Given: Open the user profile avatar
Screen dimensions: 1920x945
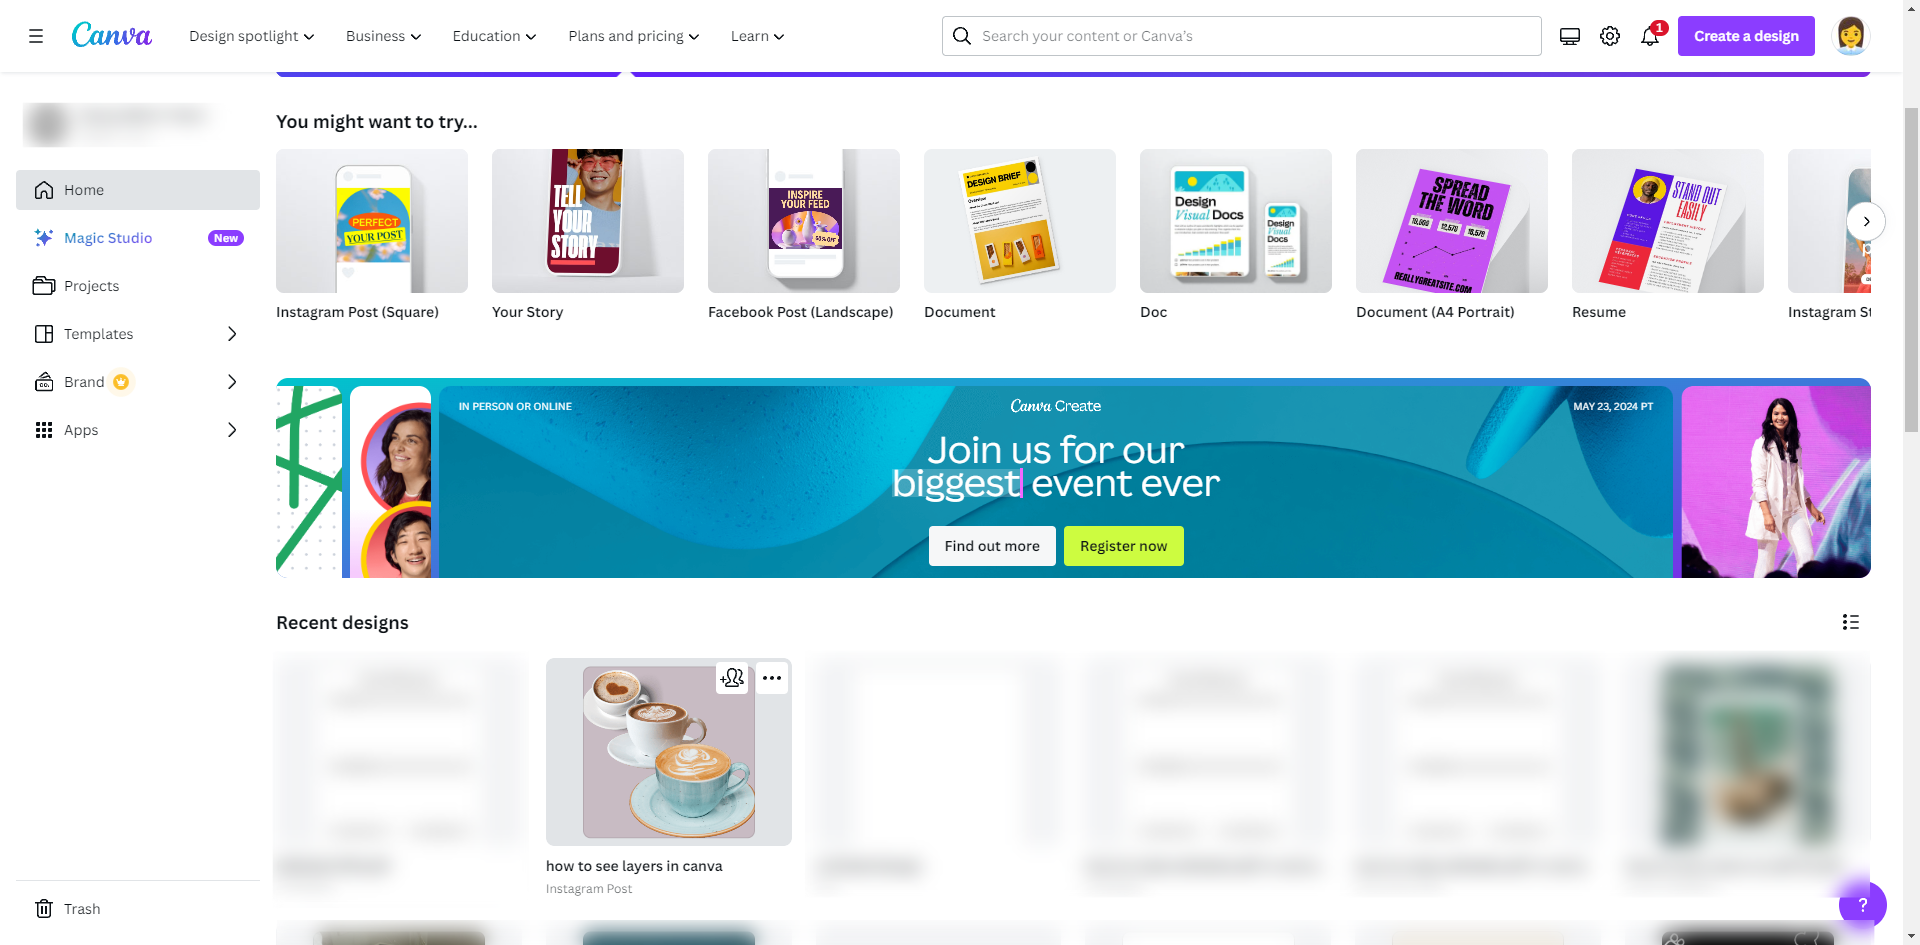Looking at the screenshot, I should [x=1851, y=36].
